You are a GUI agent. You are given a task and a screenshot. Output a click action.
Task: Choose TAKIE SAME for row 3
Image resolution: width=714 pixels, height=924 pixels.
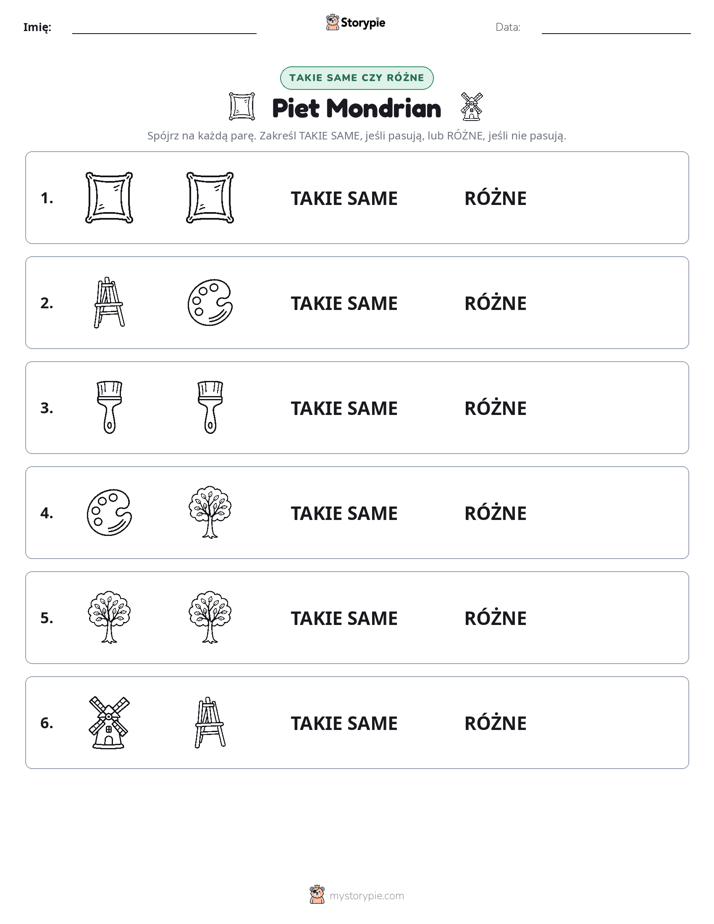point(344,408)
